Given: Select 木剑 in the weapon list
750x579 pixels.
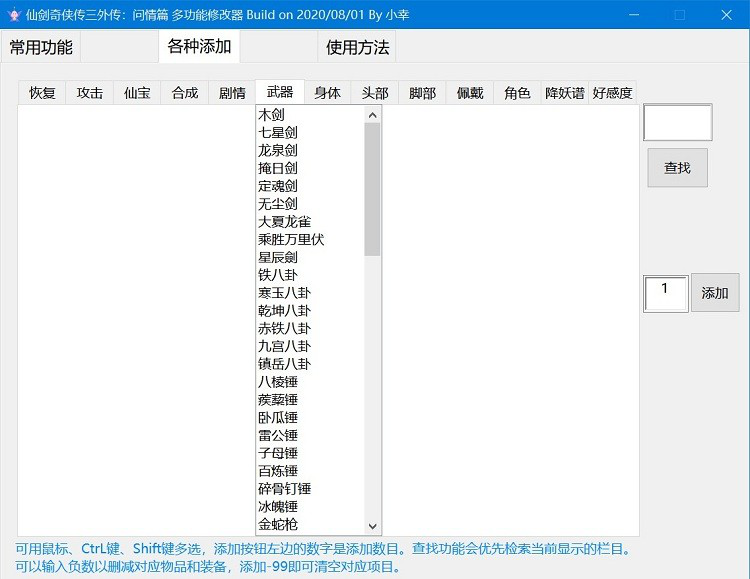Looking at the screenshot, I should (310, 115).
